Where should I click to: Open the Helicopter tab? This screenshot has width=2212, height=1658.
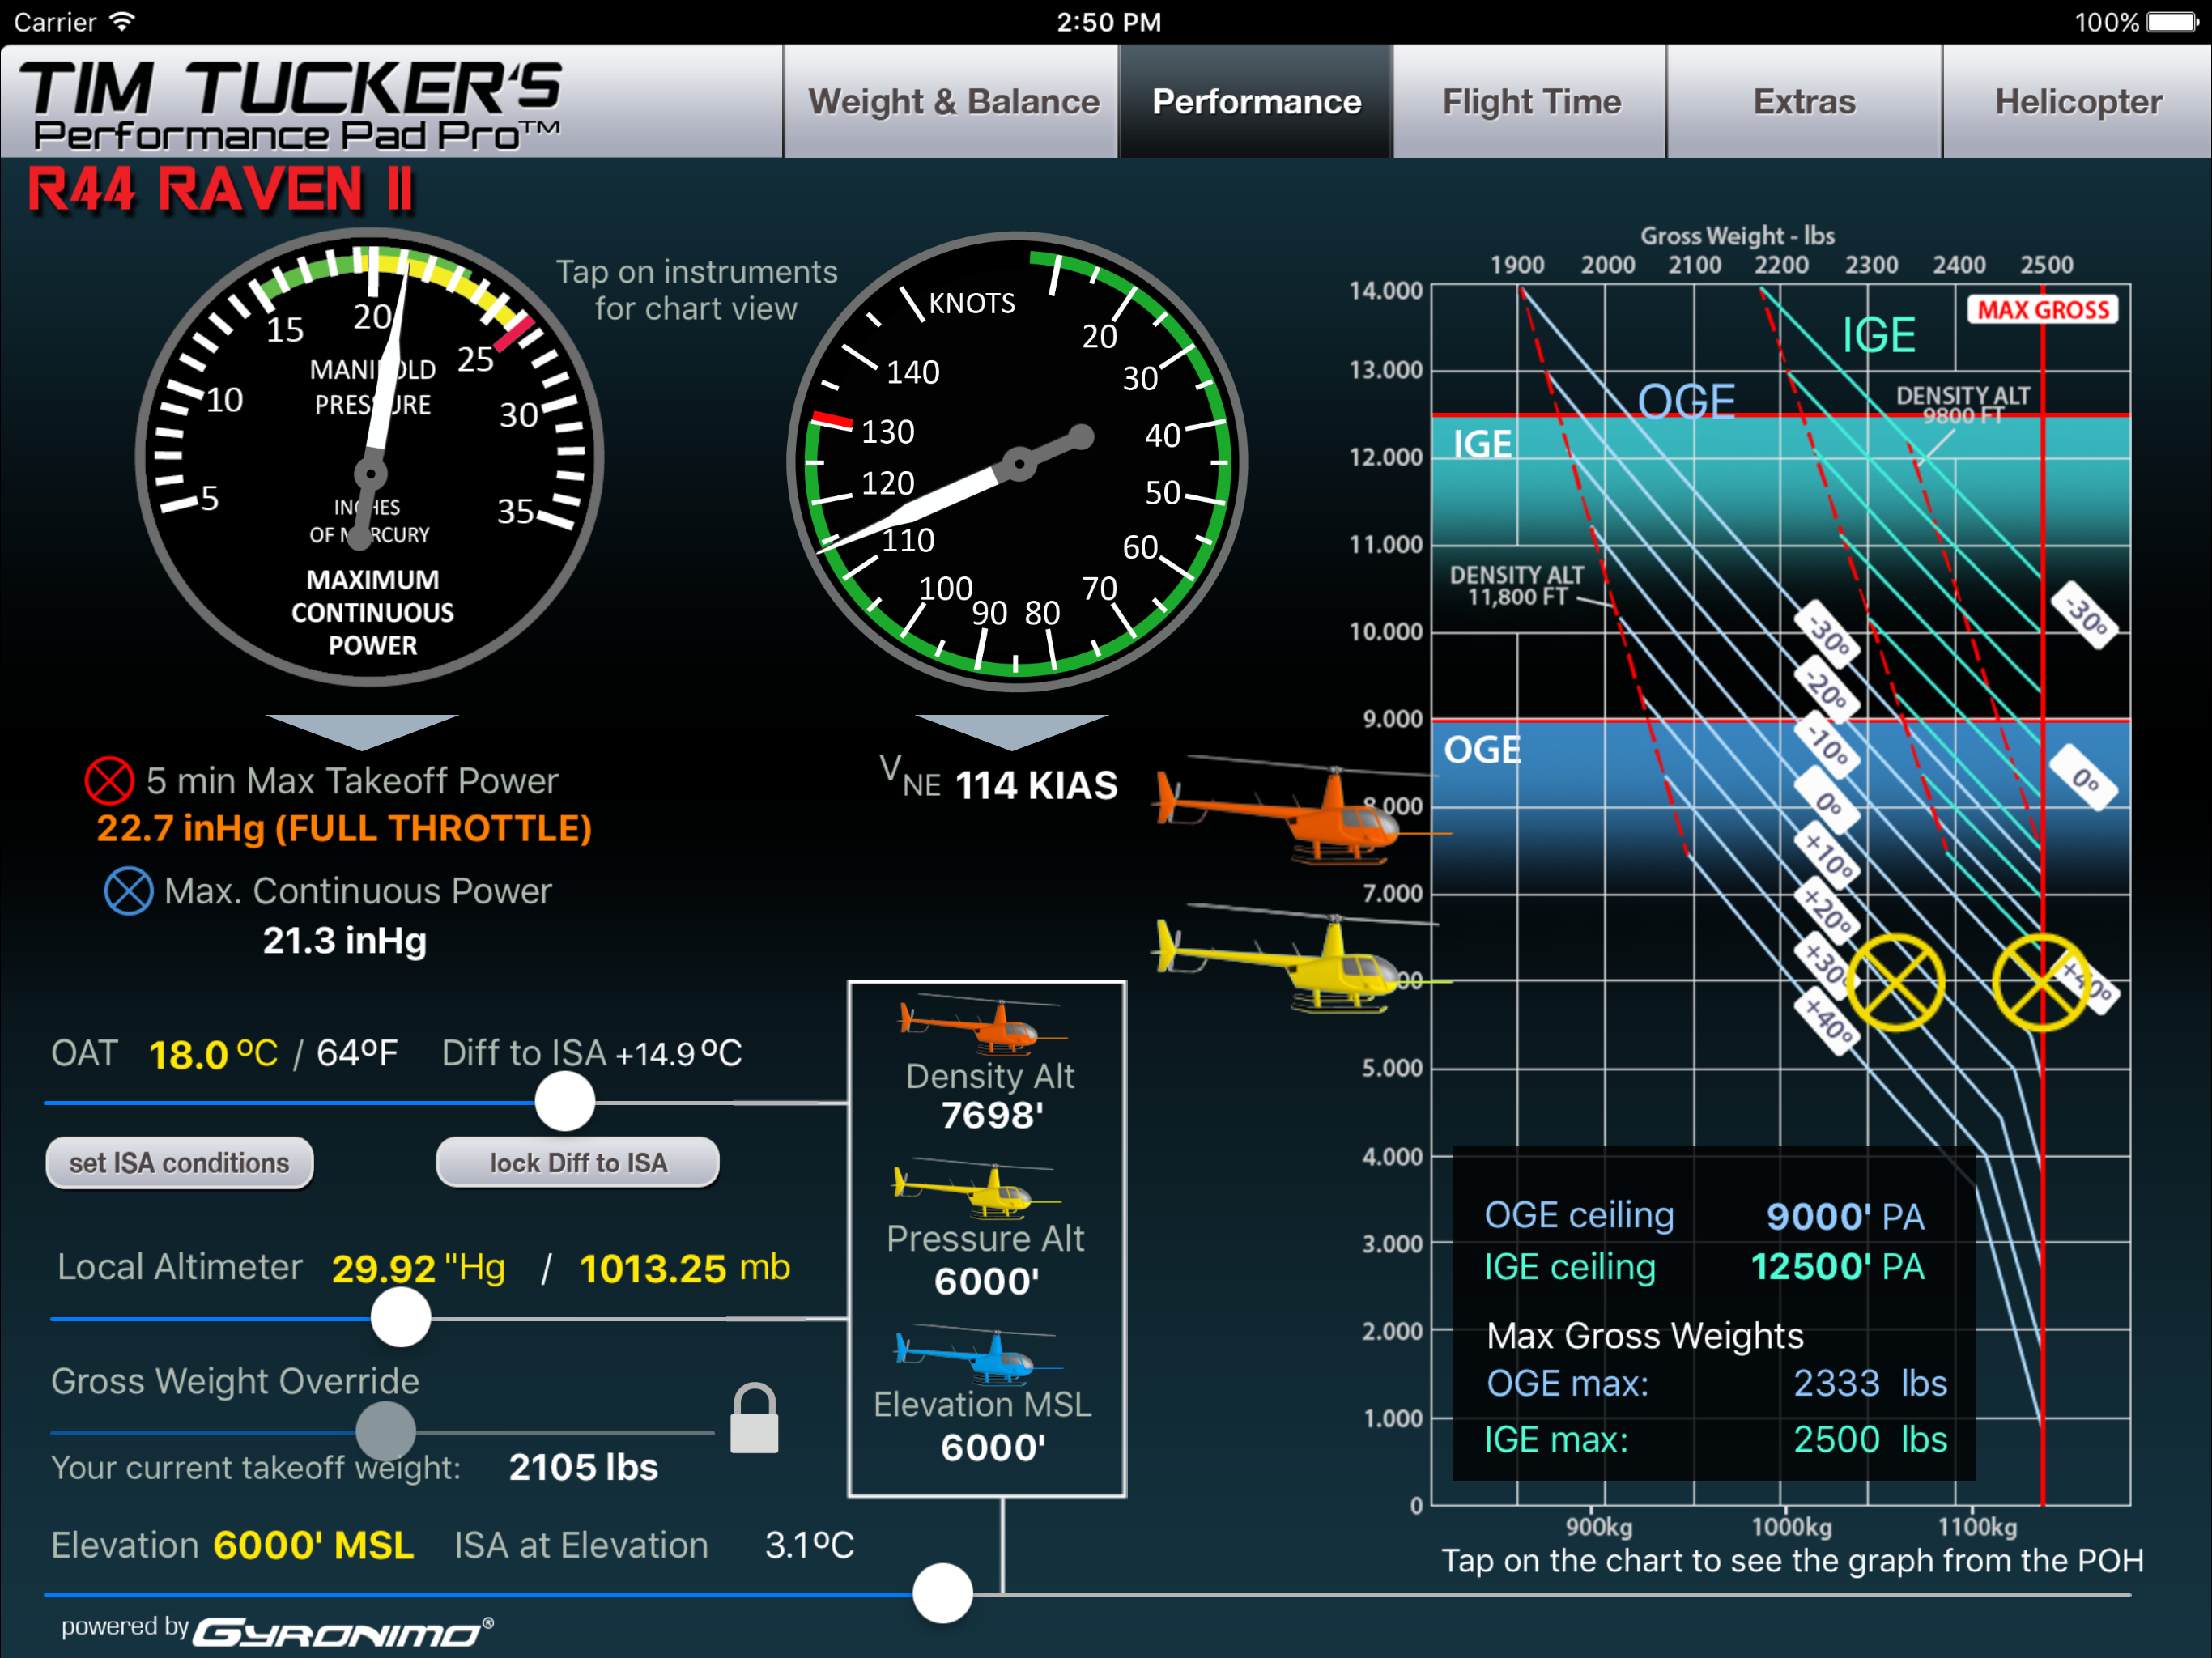(x=2077, y=101)
